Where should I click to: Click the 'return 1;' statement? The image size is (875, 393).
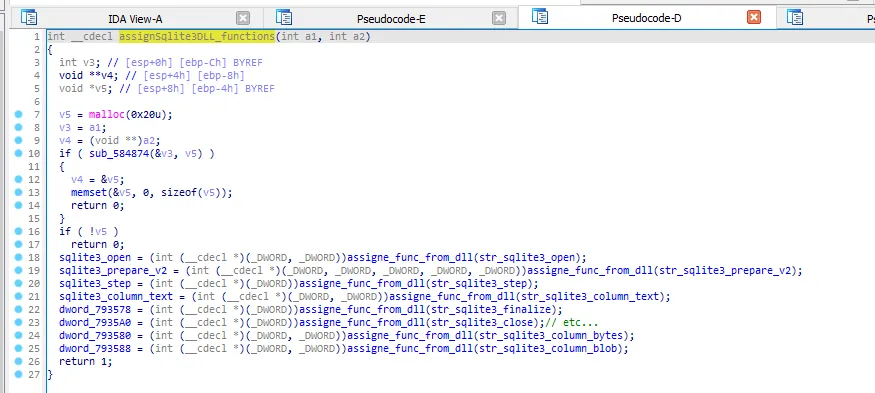point(86,361)
